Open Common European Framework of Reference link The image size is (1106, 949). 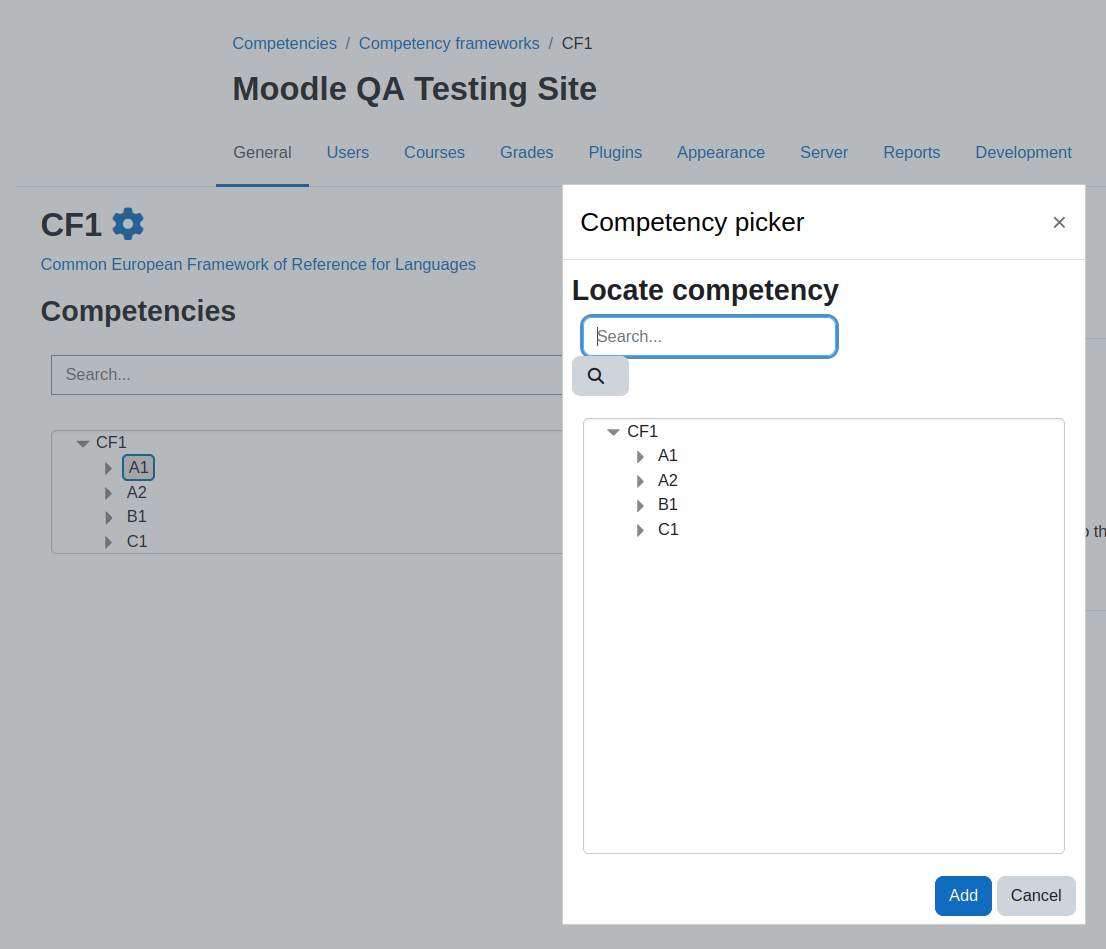(258, 265)
